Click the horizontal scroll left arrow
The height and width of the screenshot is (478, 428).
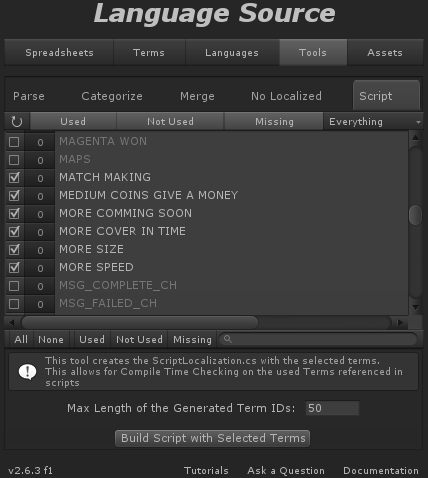[11, 322]
